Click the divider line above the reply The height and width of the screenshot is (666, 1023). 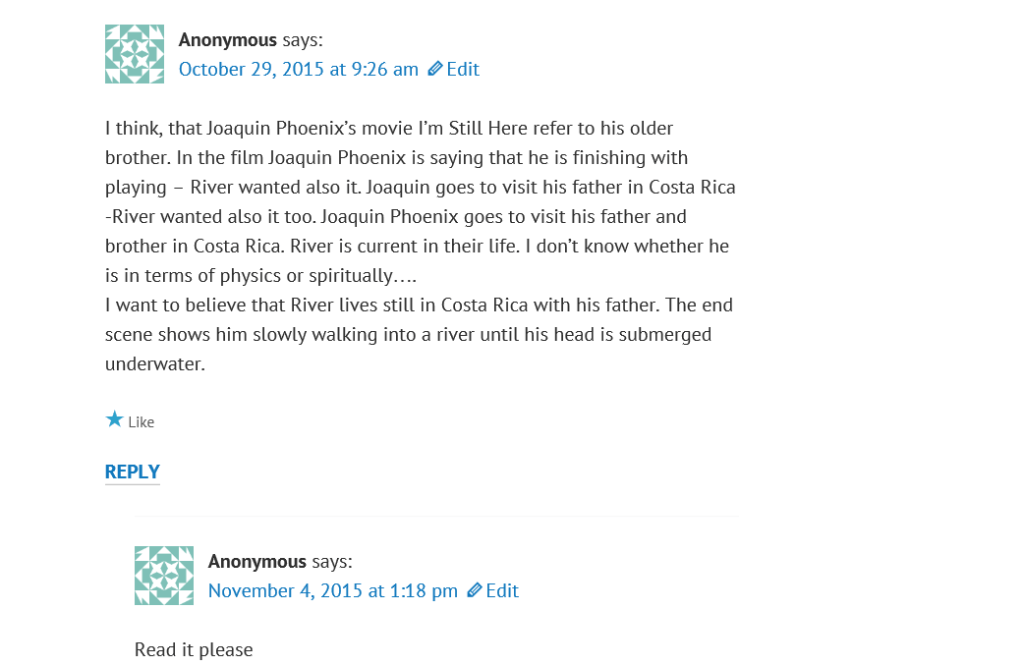click(x=437, y=517)
